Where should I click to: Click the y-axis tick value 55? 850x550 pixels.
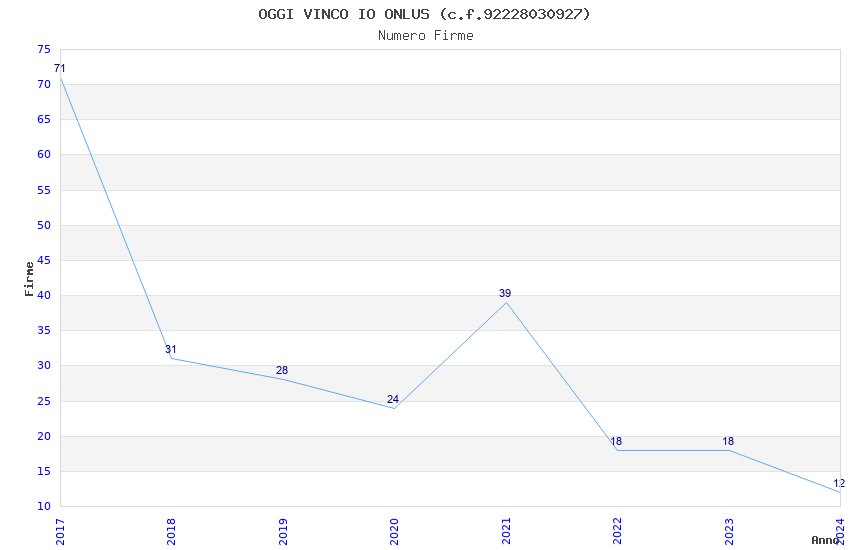(x=44, y=190)
